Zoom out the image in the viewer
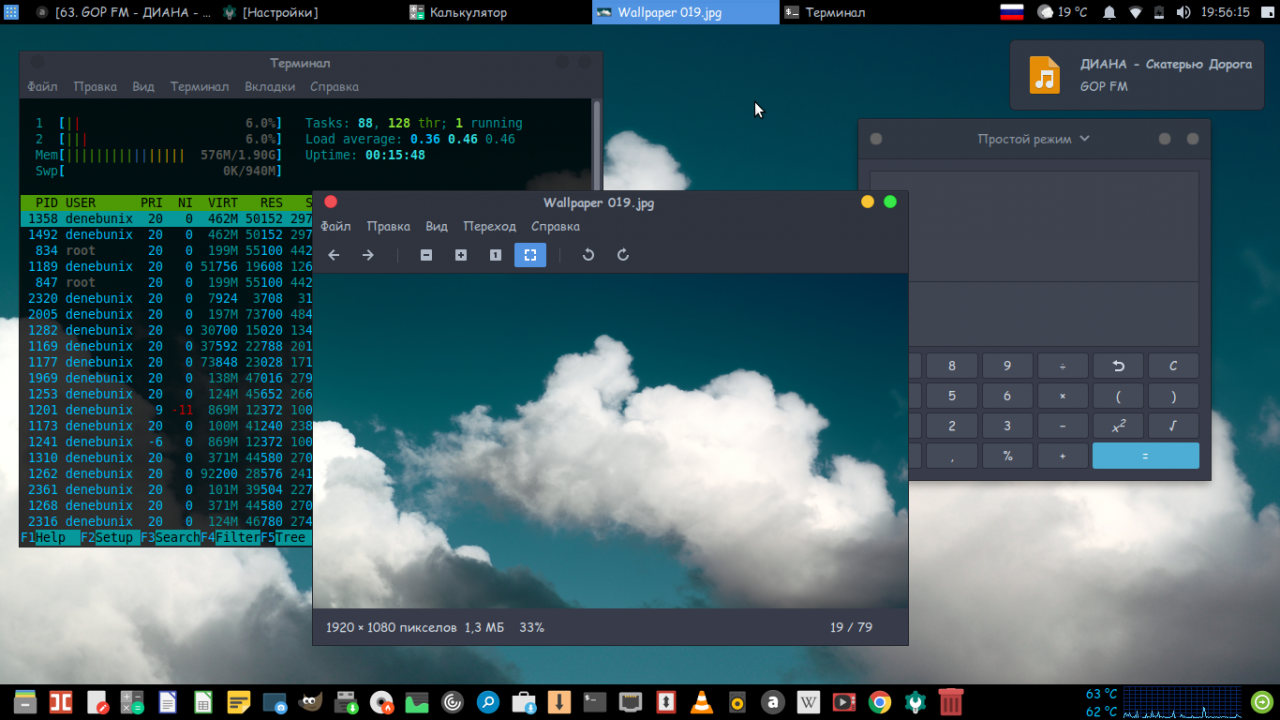The height and width of the screenshot is (720, 1280). [426, 255]
